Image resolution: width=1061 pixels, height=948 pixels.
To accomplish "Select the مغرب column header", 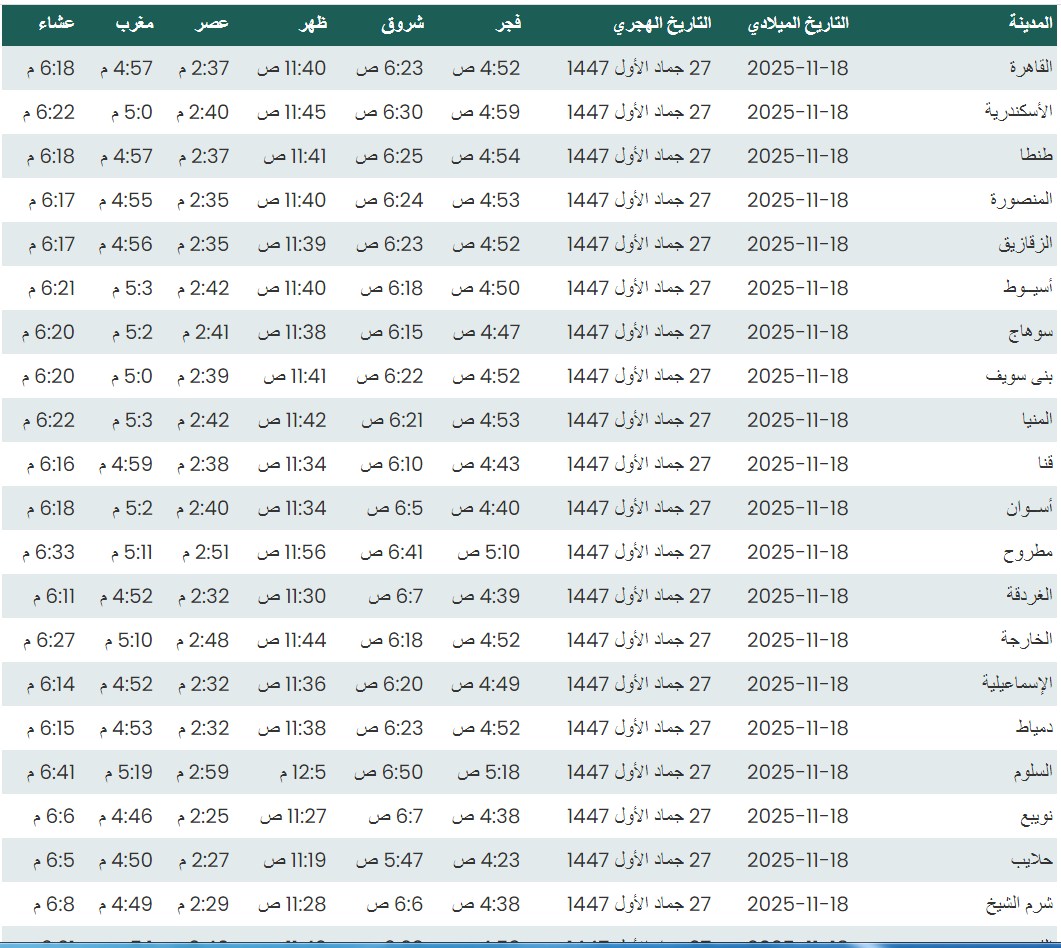I will (x=134, y=23).
